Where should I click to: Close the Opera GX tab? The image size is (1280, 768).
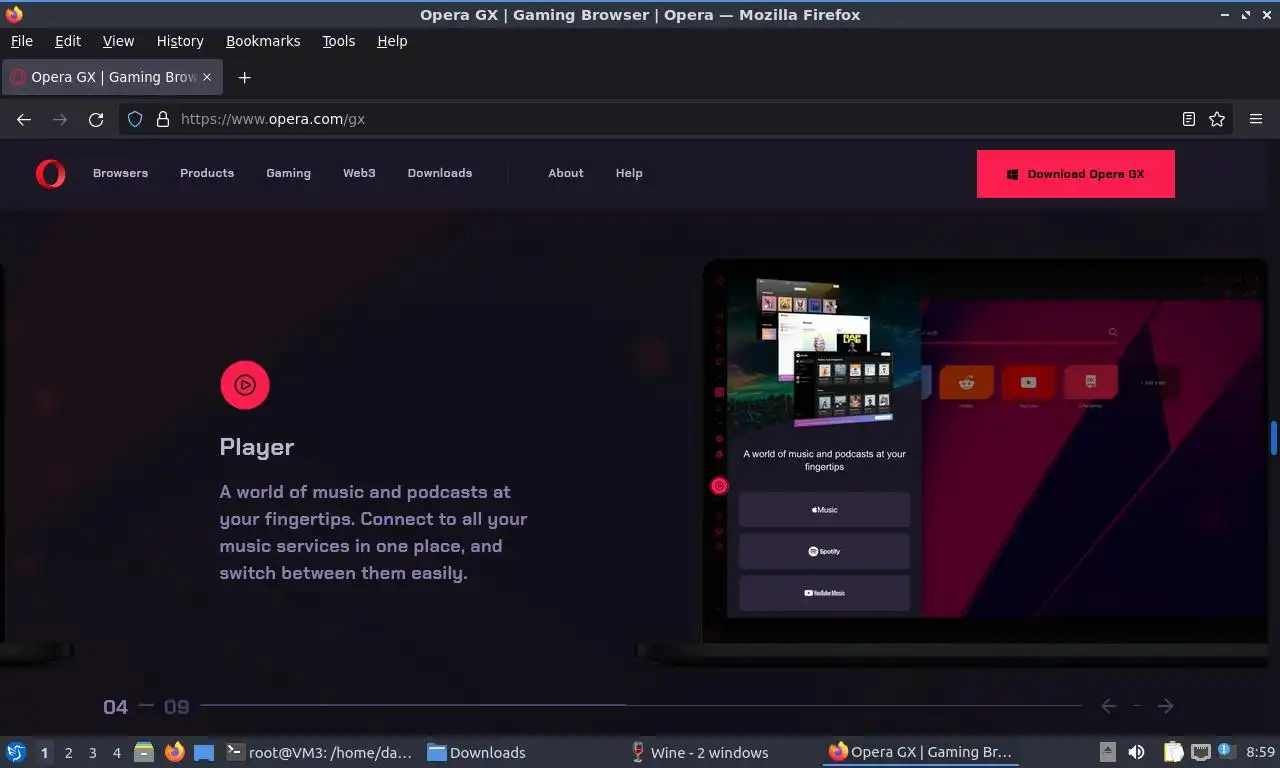click(207, 77)
